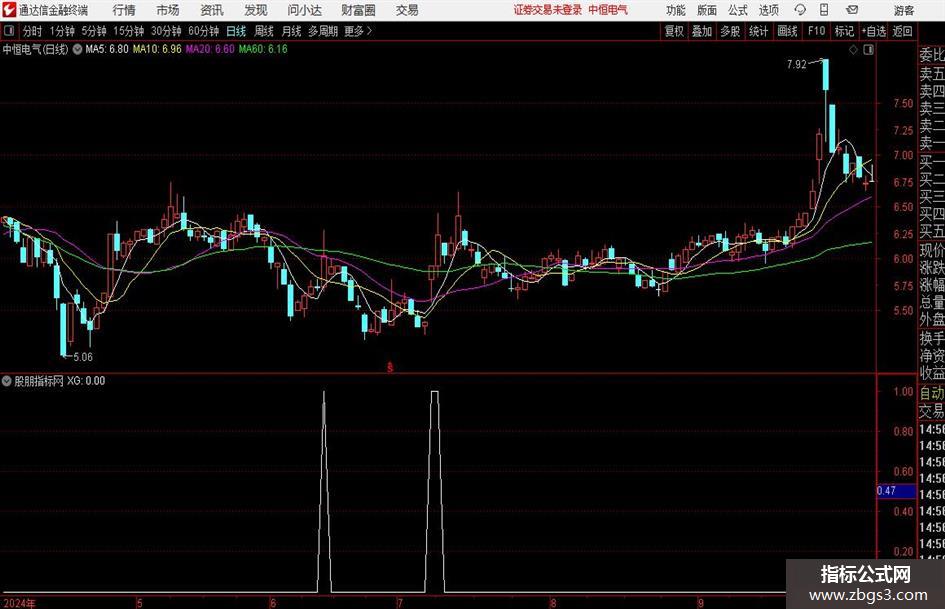Viewport: 945px width, 609px height.
Task: Open the 资讯 menu
Action: (x=212, y=10)
